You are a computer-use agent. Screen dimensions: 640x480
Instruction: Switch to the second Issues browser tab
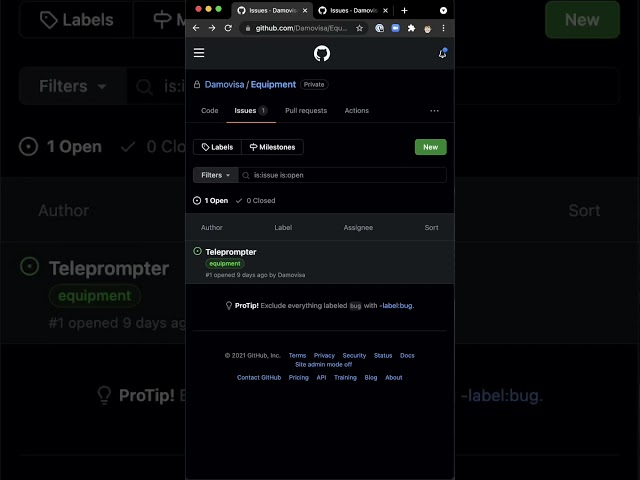[x=353, y=11]
